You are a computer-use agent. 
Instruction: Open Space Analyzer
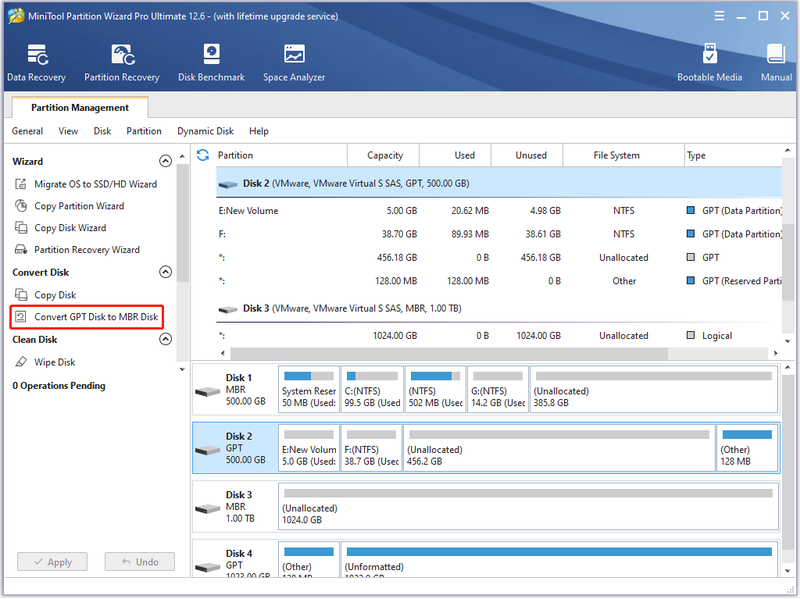click(294, 63)
